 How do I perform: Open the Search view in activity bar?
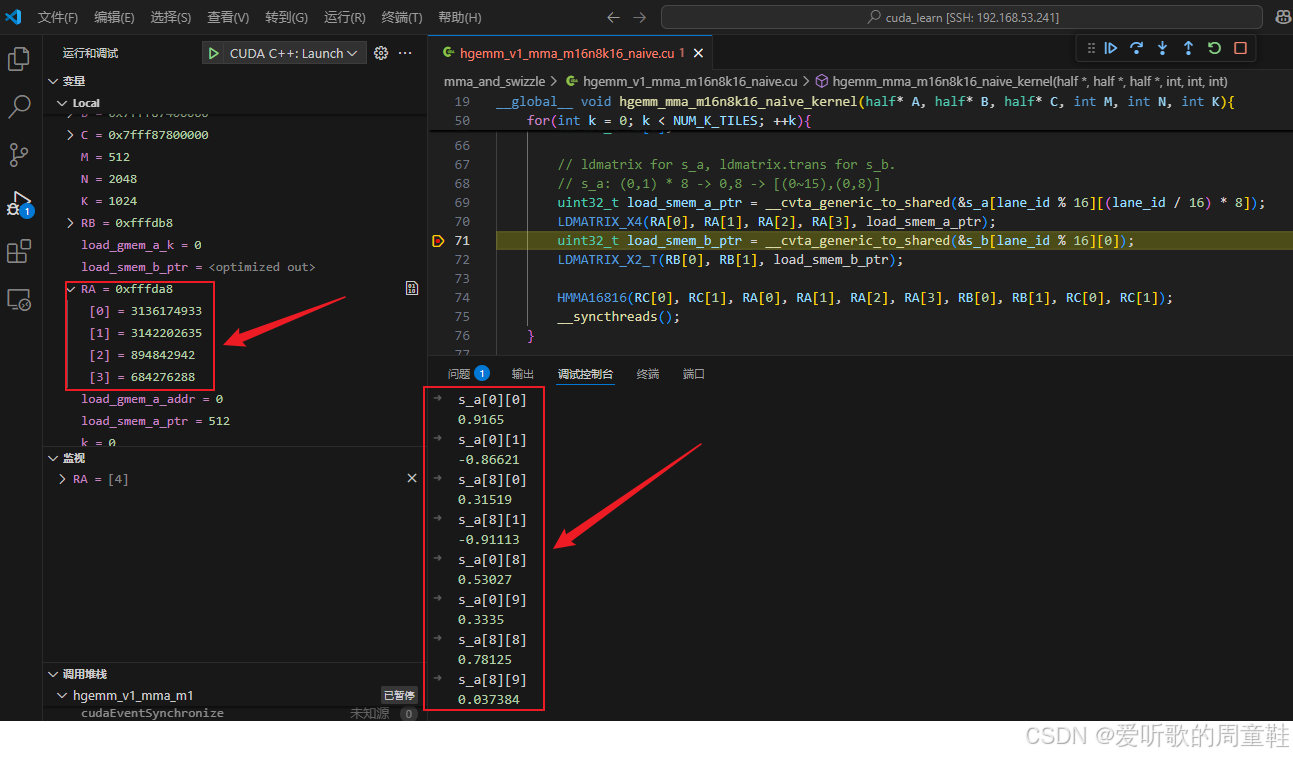(19, 107)
